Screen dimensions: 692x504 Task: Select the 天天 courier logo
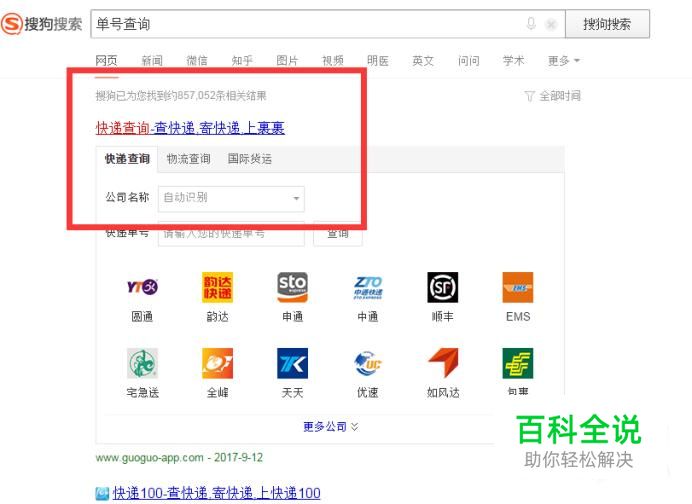click(x=293, y=363)
